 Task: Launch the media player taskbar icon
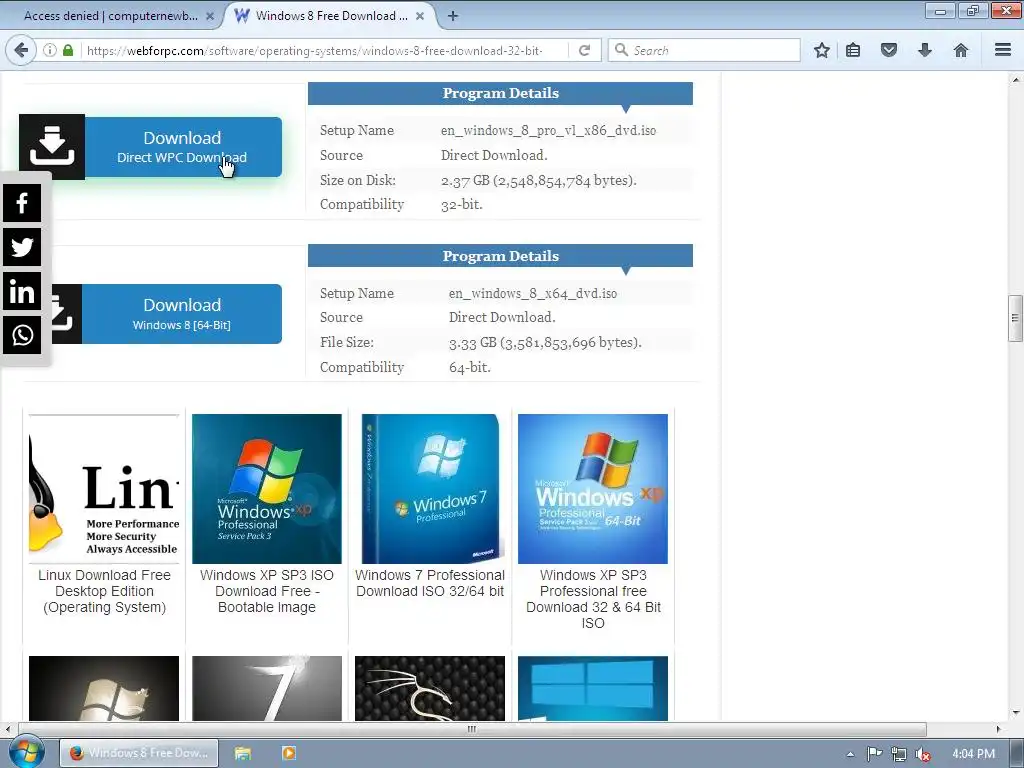pyautogui.click(x=289, y=753)
